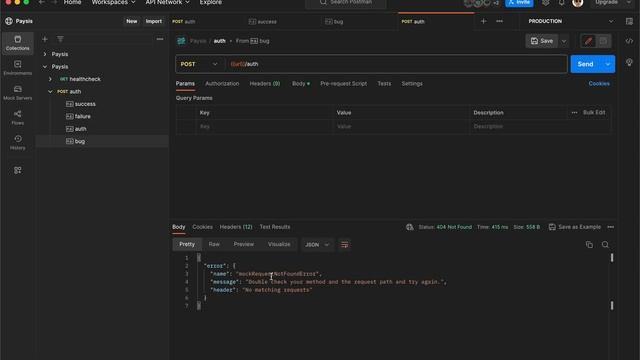Search the response body with magnifier icon
The image size is (640, 360).
605,244
